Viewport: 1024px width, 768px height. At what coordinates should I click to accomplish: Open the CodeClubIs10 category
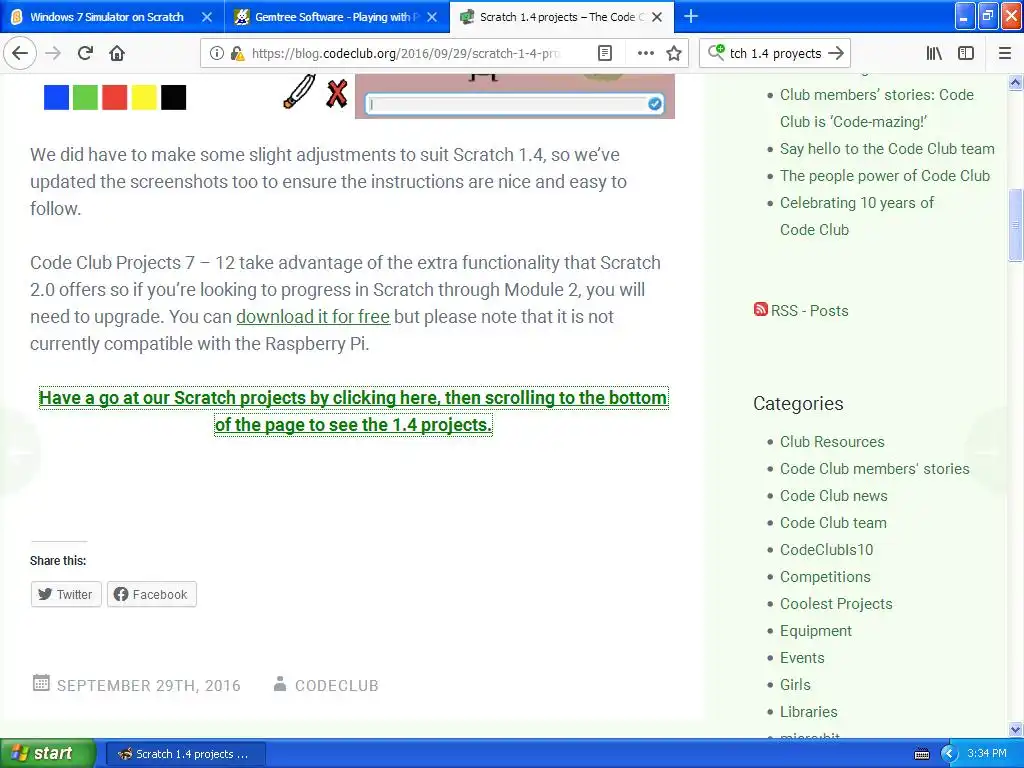tap(826, 550)
